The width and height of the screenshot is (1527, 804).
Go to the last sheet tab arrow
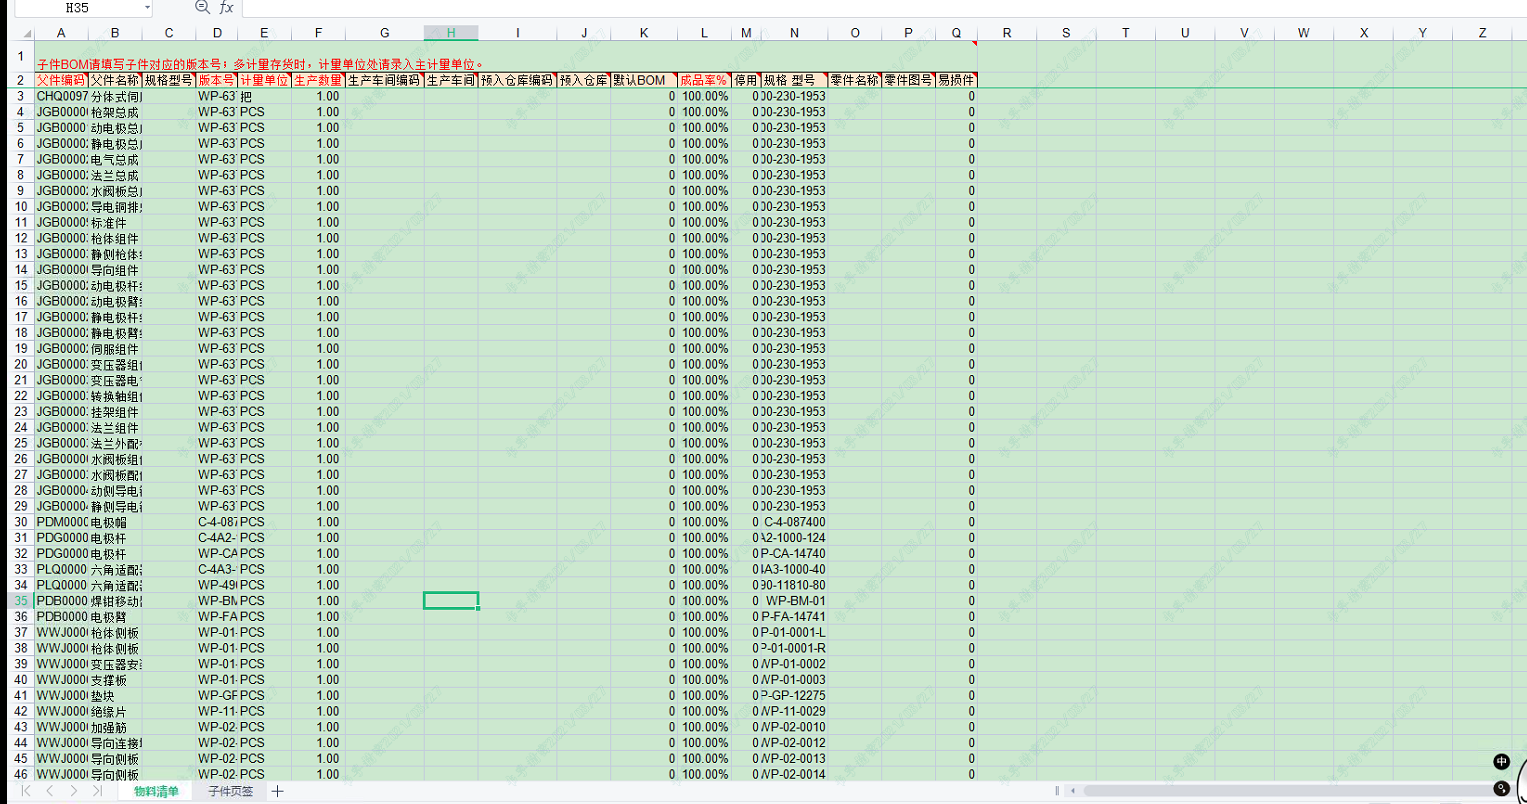[x=97, y=791]
